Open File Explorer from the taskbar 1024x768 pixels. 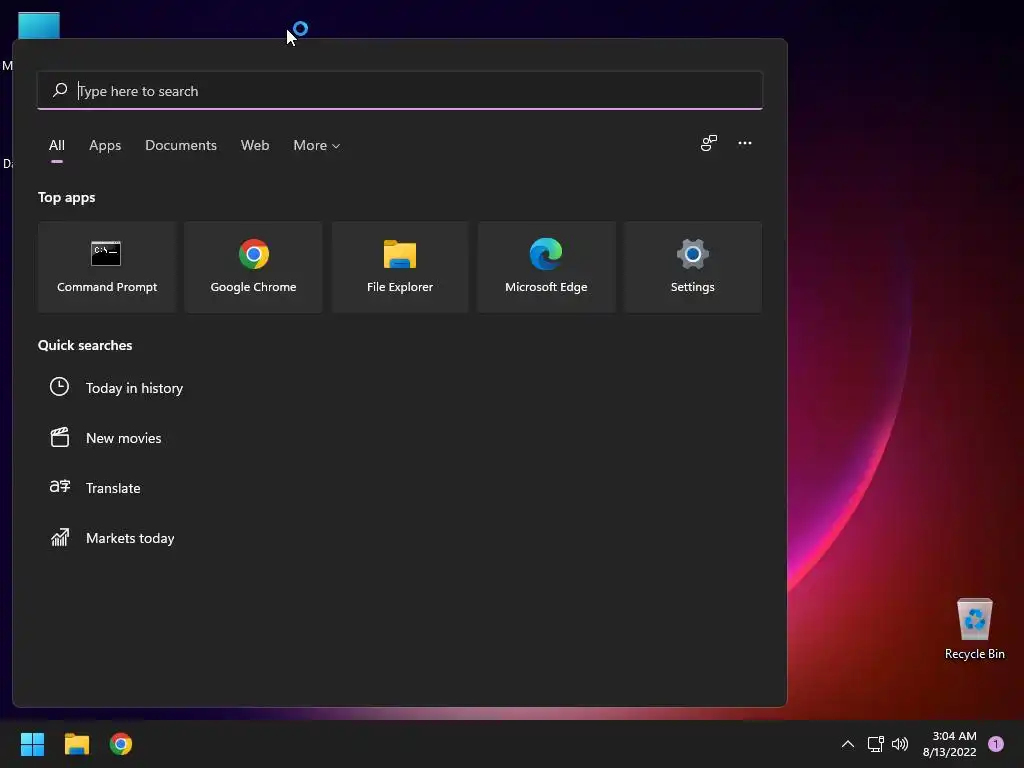[76, 744]
